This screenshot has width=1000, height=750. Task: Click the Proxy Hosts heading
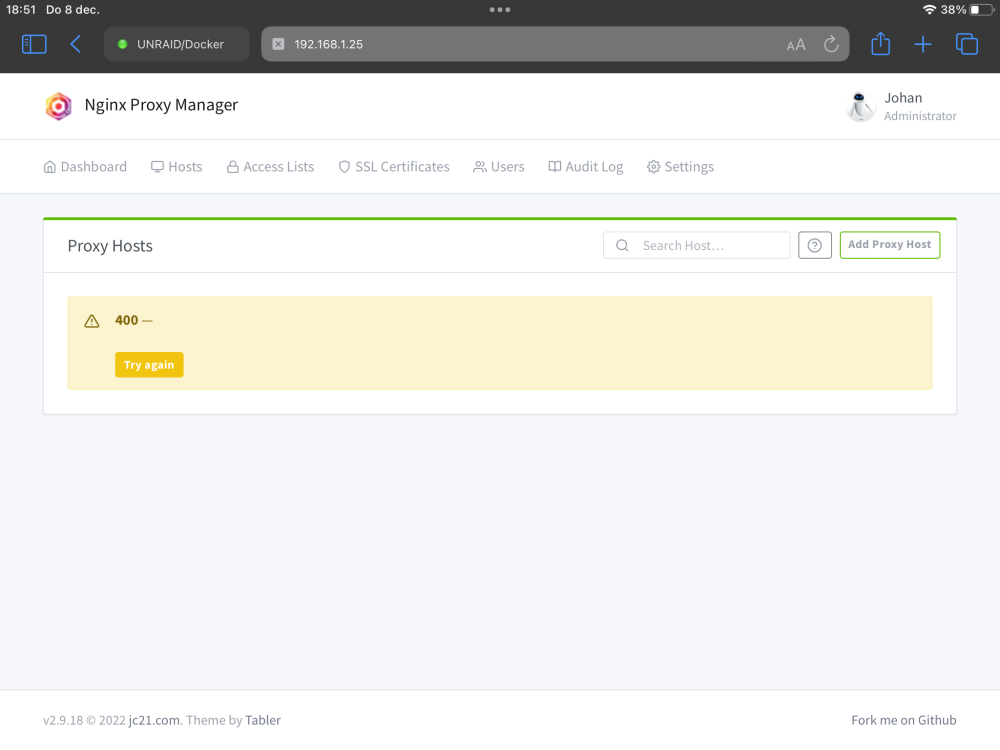coord(110,246)
